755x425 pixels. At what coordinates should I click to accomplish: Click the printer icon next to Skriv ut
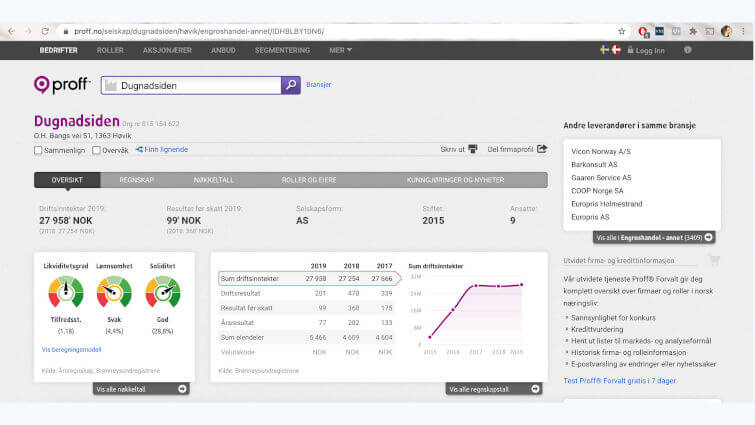[473, 149]
